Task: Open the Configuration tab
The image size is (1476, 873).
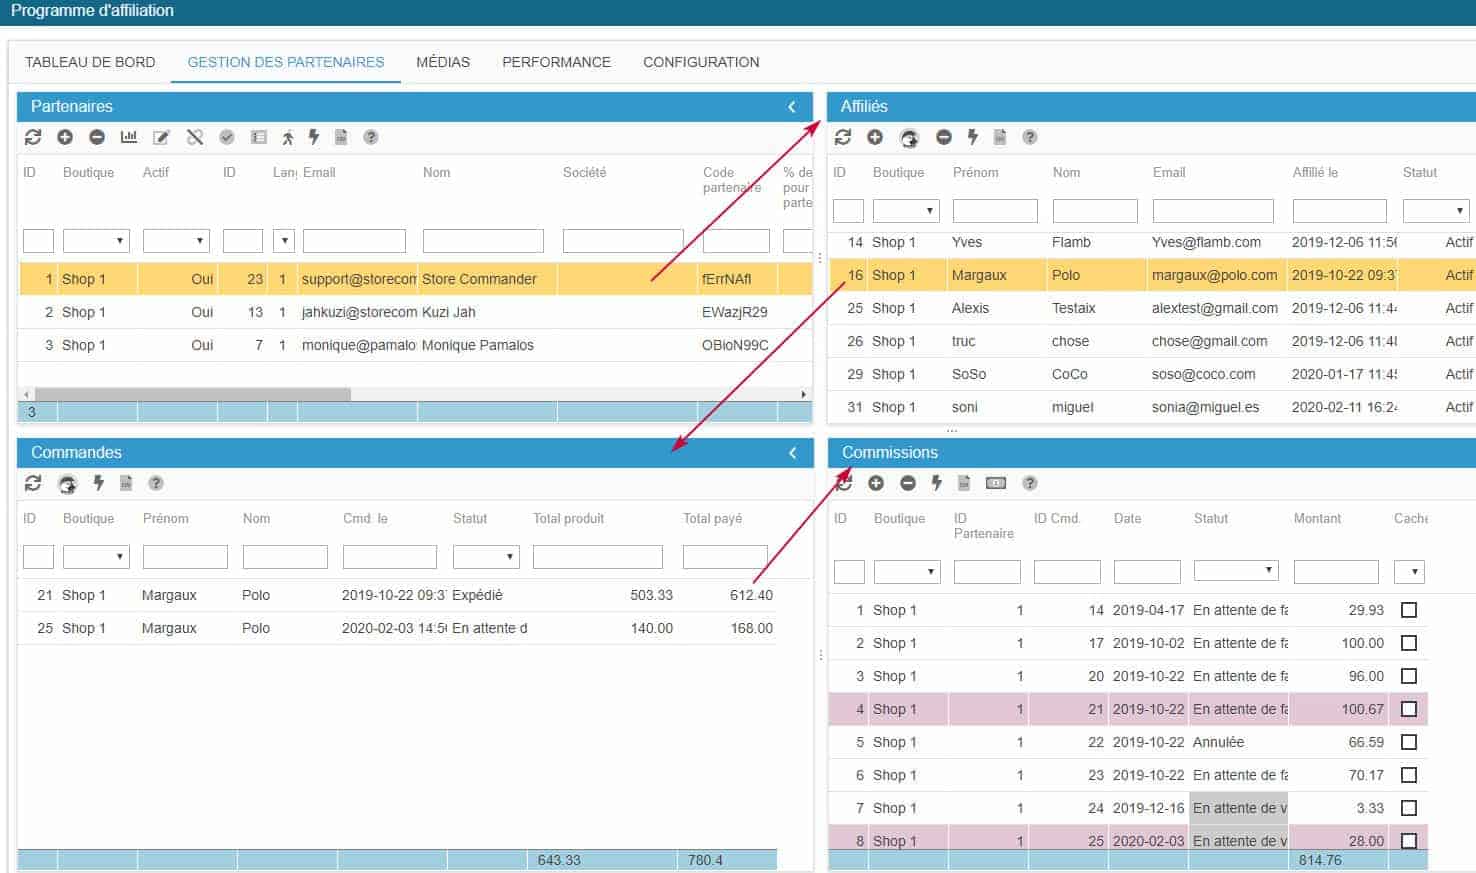Action: (701, 62)
